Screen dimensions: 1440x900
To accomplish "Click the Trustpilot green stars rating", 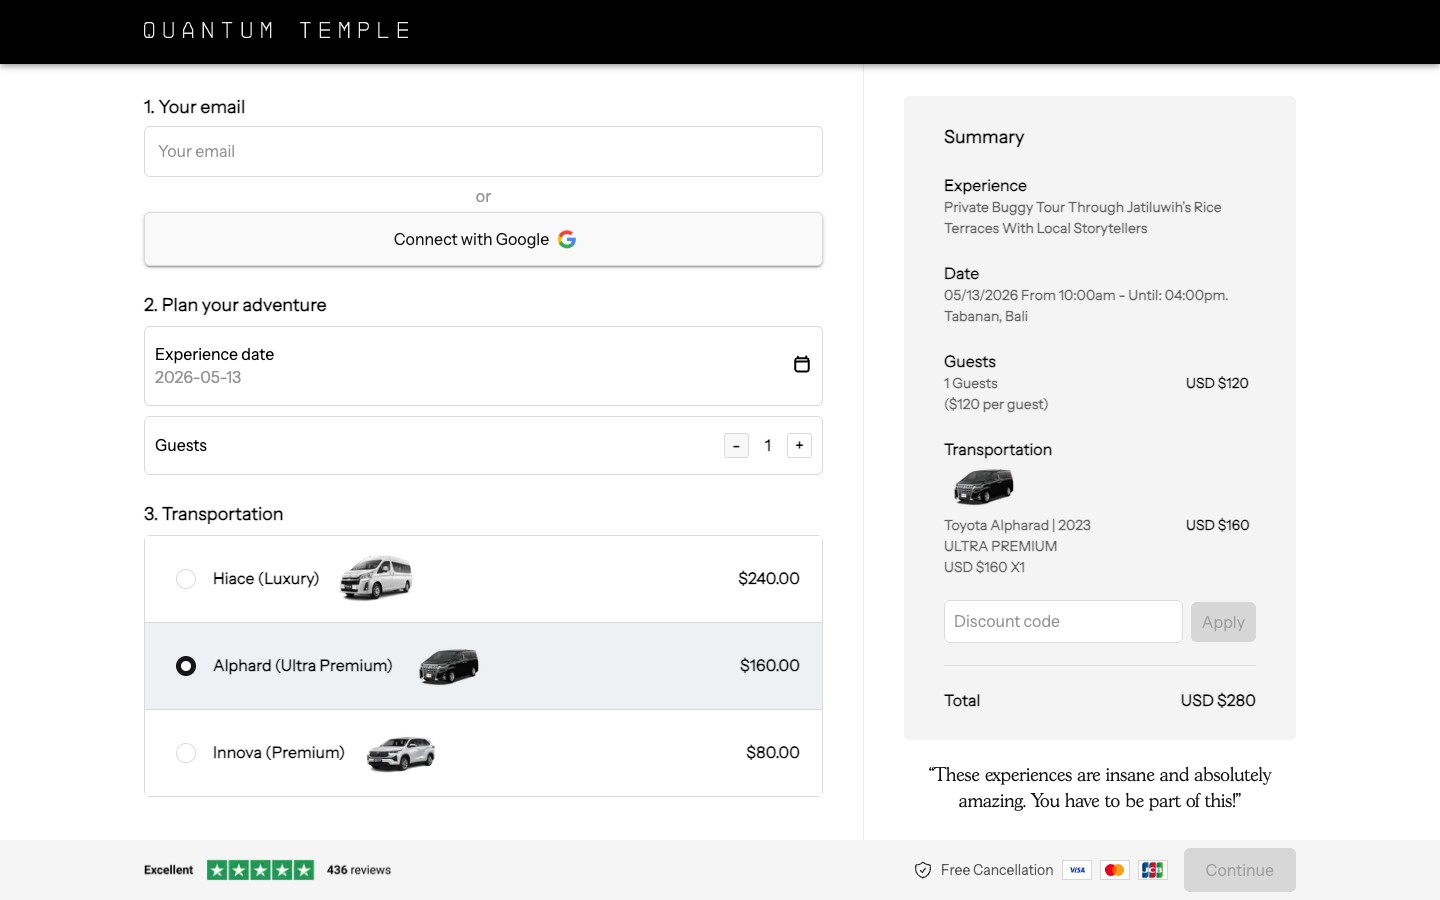I will tap(260, 870).
